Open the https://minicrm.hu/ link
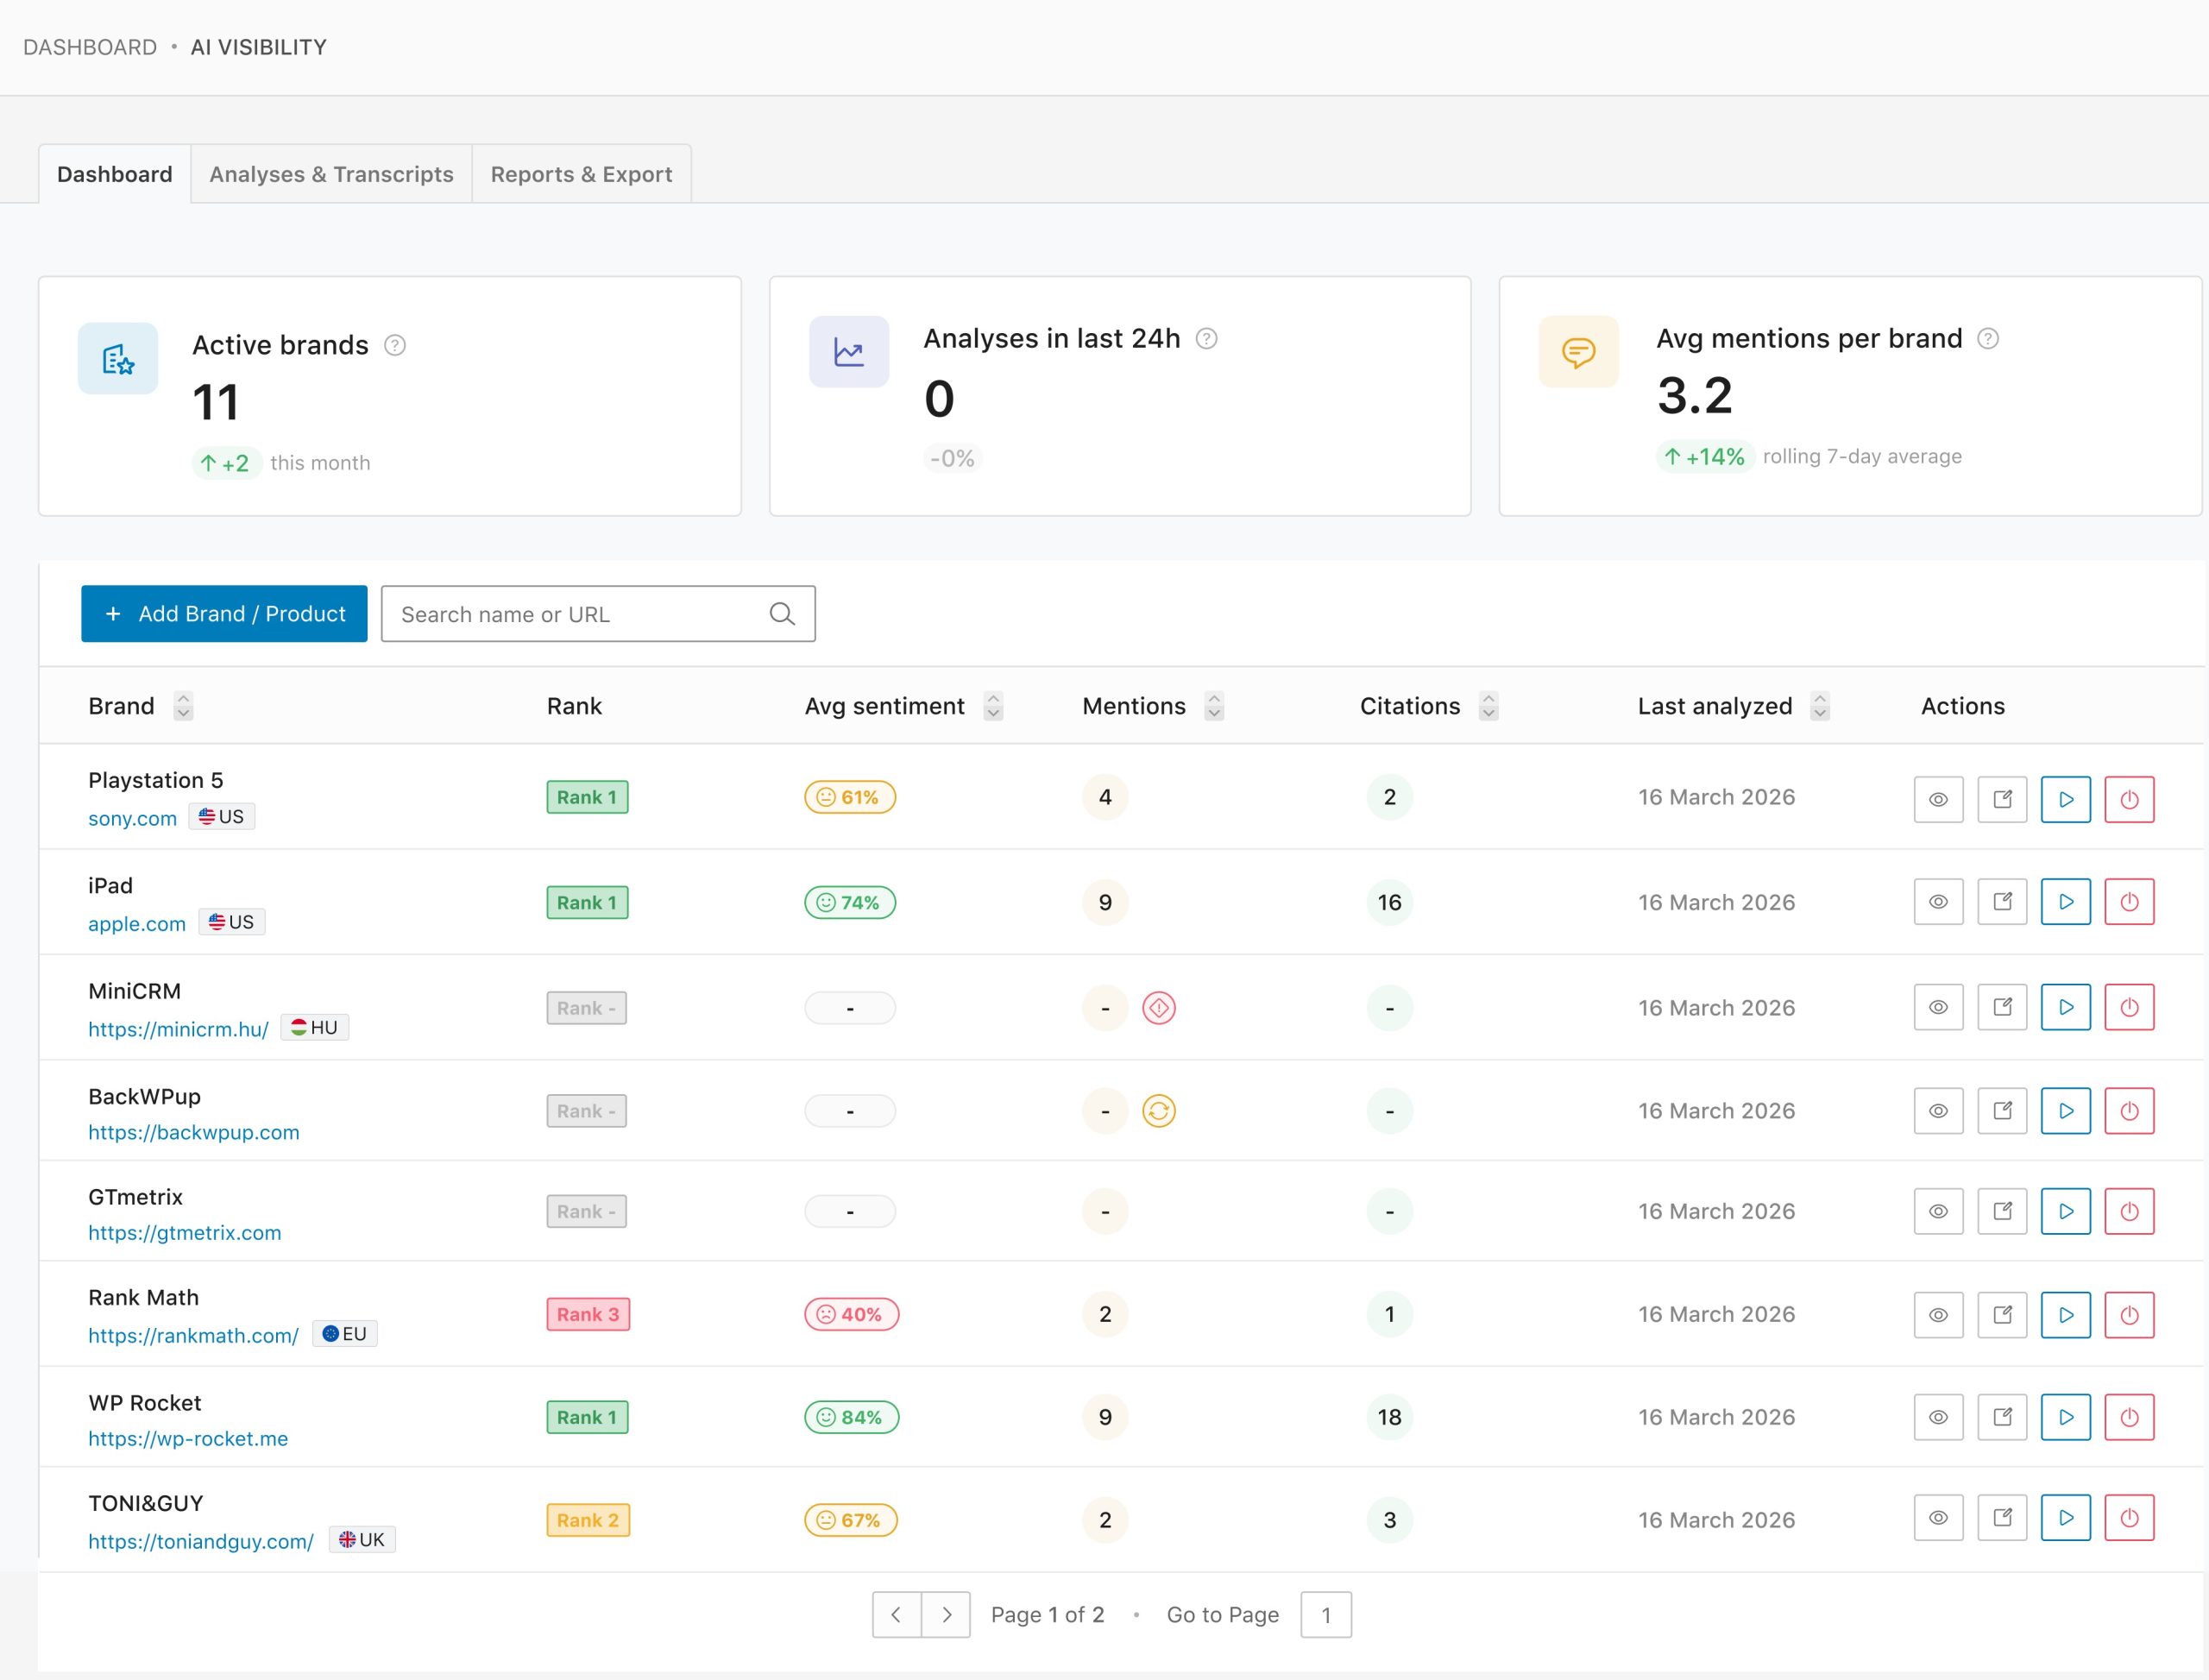This screenshot has width=2209, height=1680. (178, 1029)
